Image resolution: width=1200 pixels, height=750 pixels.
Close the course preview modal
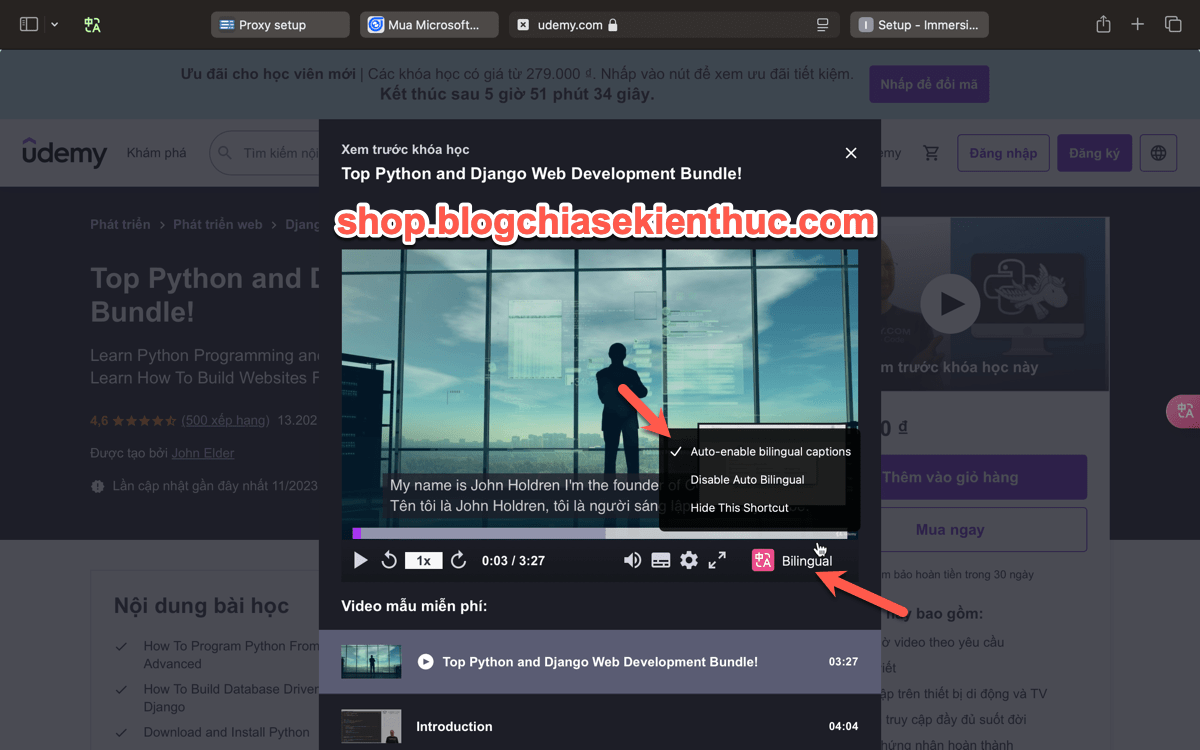(851, 153)
